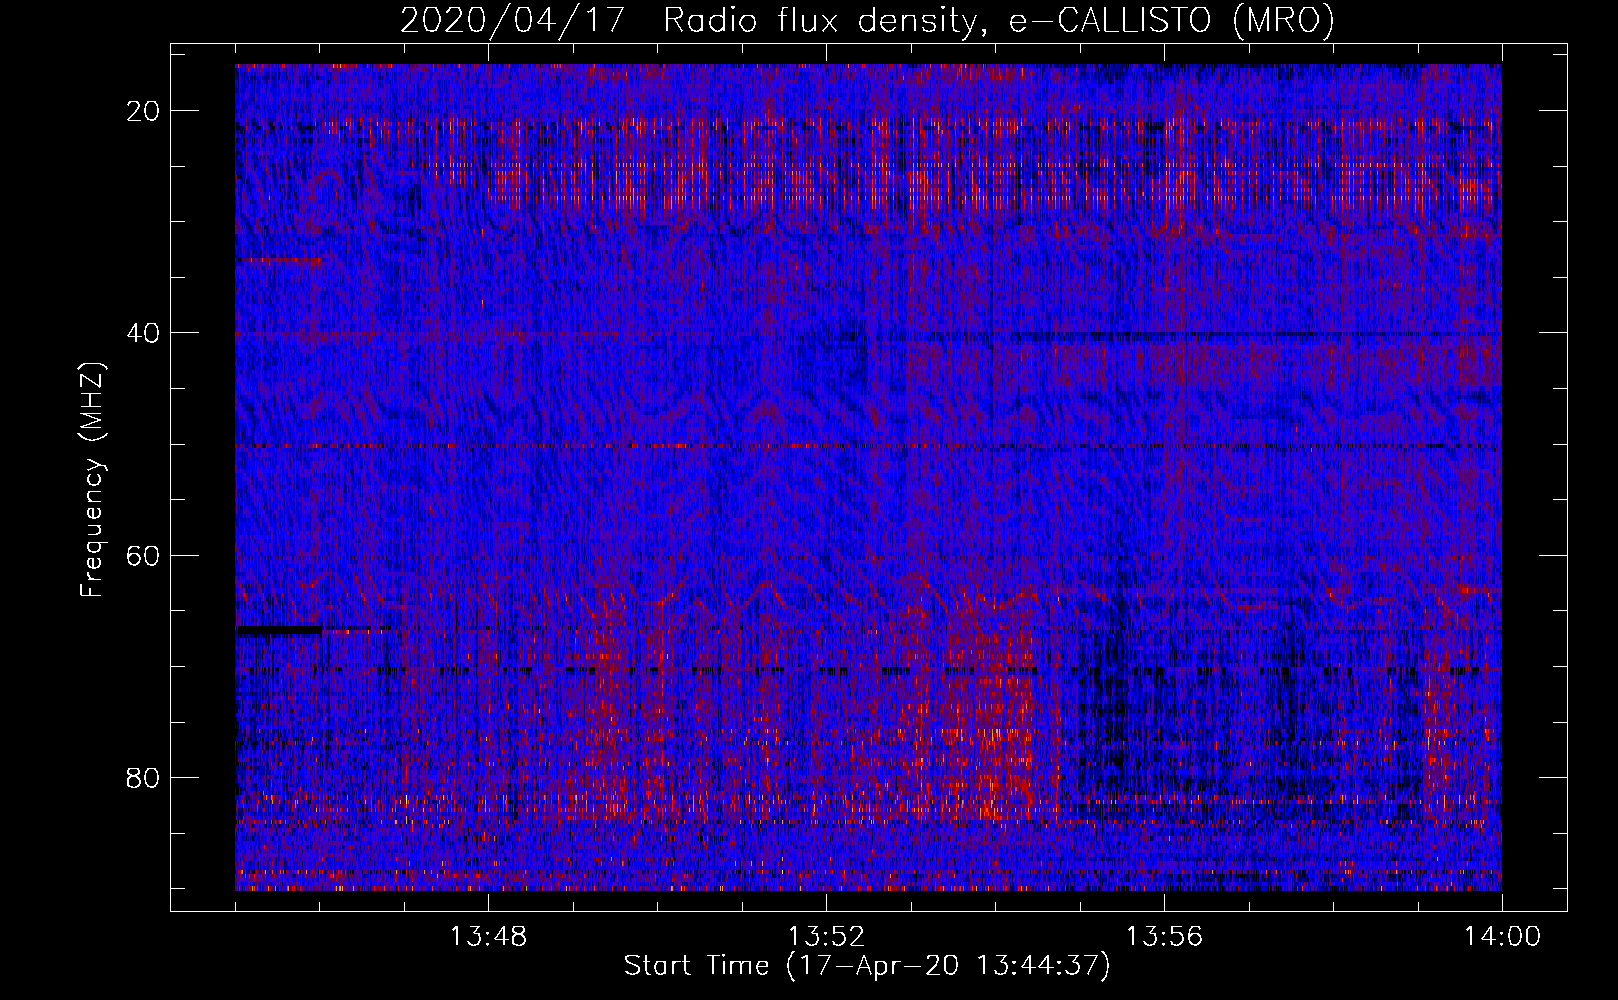Select the 'Frequency (MHZ)' axis label
The width and height of the screenshot is (1618, 1000).
tap(92, 480)
